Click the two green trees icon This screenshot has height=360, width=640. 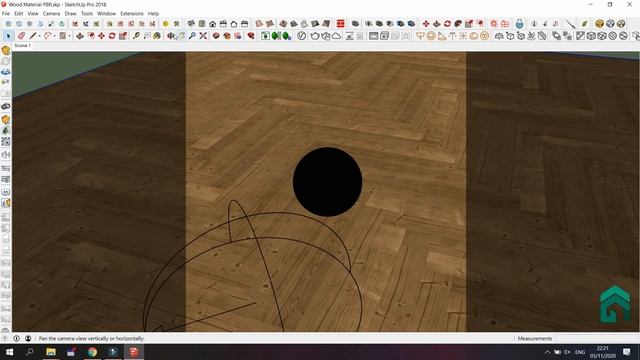[x=277, y=36]
